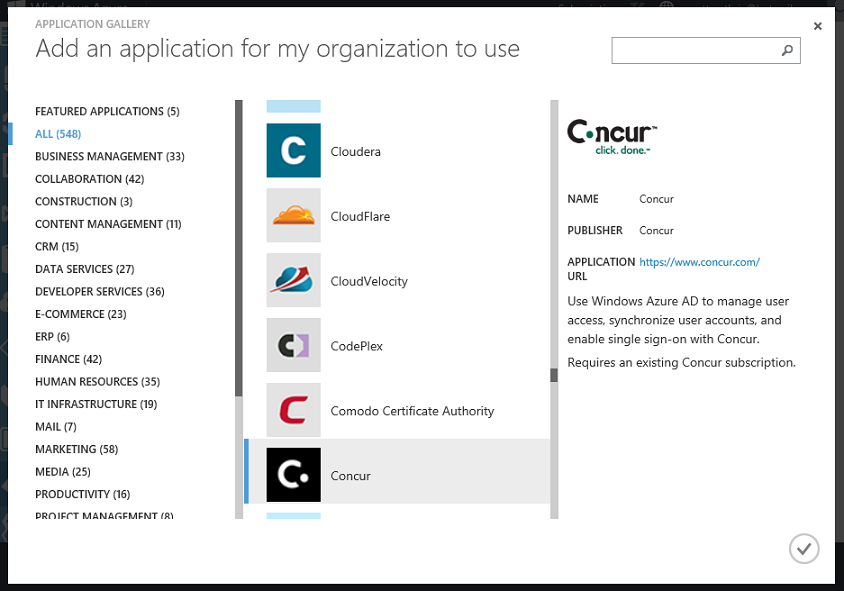Click the Cloudera app icon
The width and height of the screenshot is (844, 591).
pos(293,150)
